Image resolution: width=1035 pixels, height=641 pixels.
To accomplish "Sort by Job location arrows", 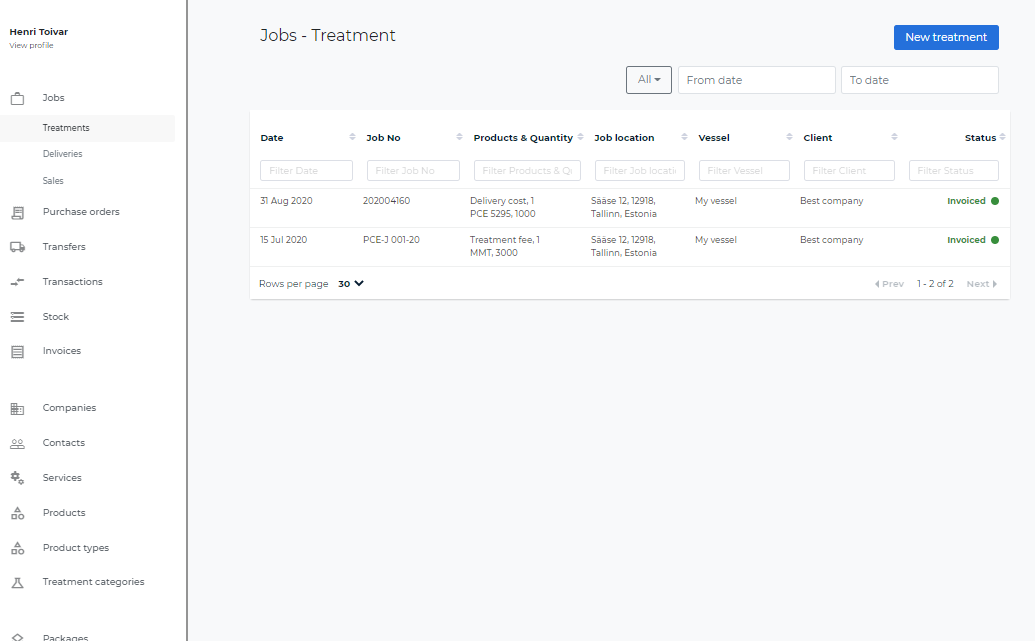I will click(684, 137).
